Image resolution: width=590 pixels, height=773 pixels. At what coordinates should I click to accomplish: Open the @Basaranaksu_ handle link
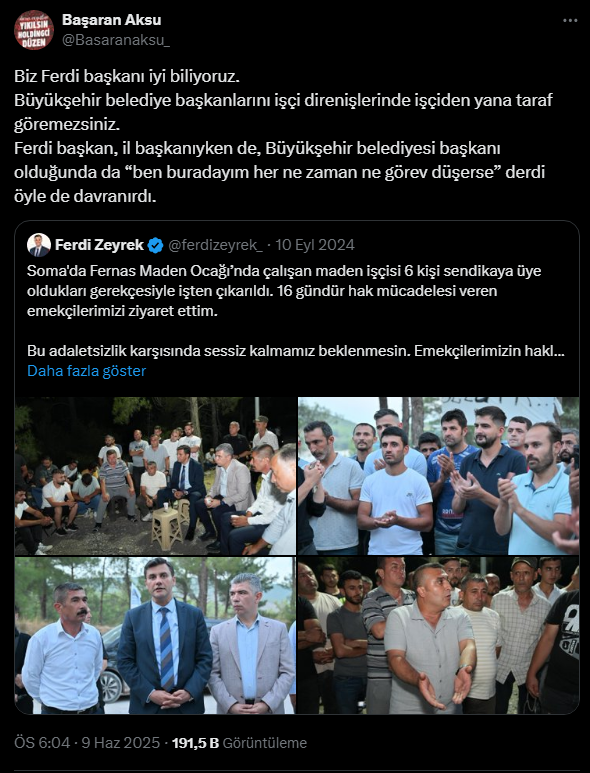(x=116, y=40)
